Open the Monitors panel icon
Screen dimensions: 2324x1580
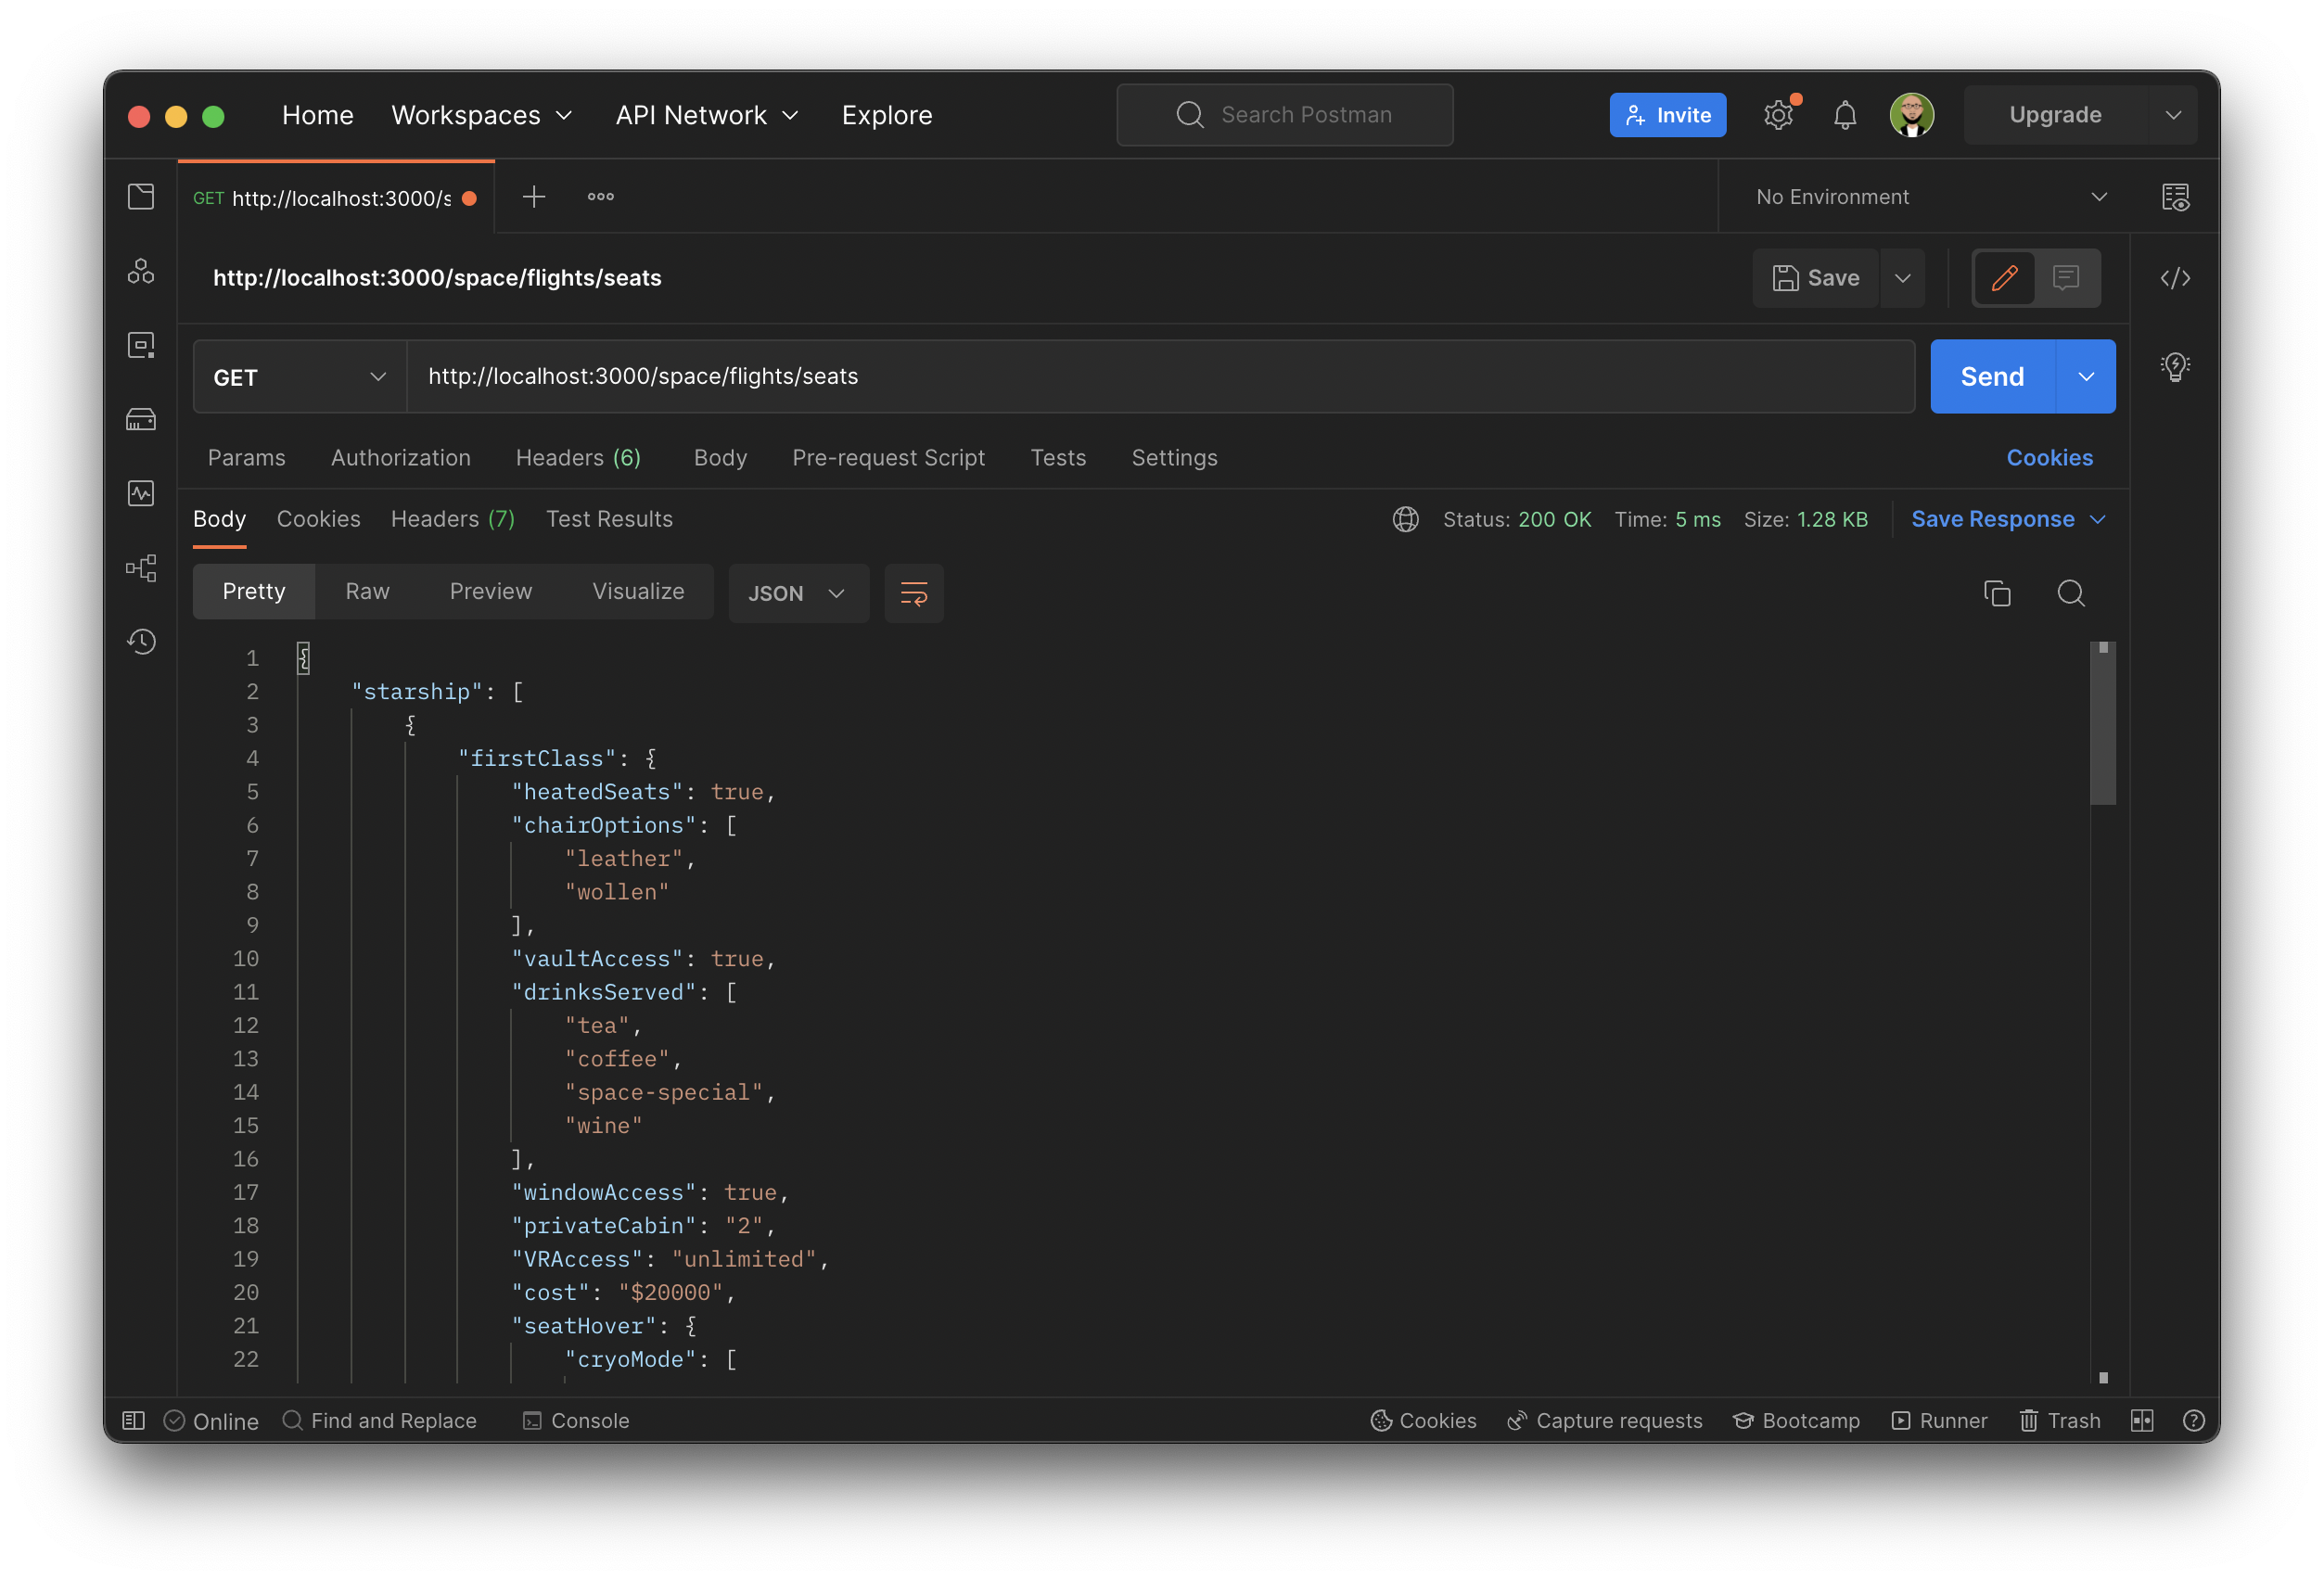coord(141,493)
